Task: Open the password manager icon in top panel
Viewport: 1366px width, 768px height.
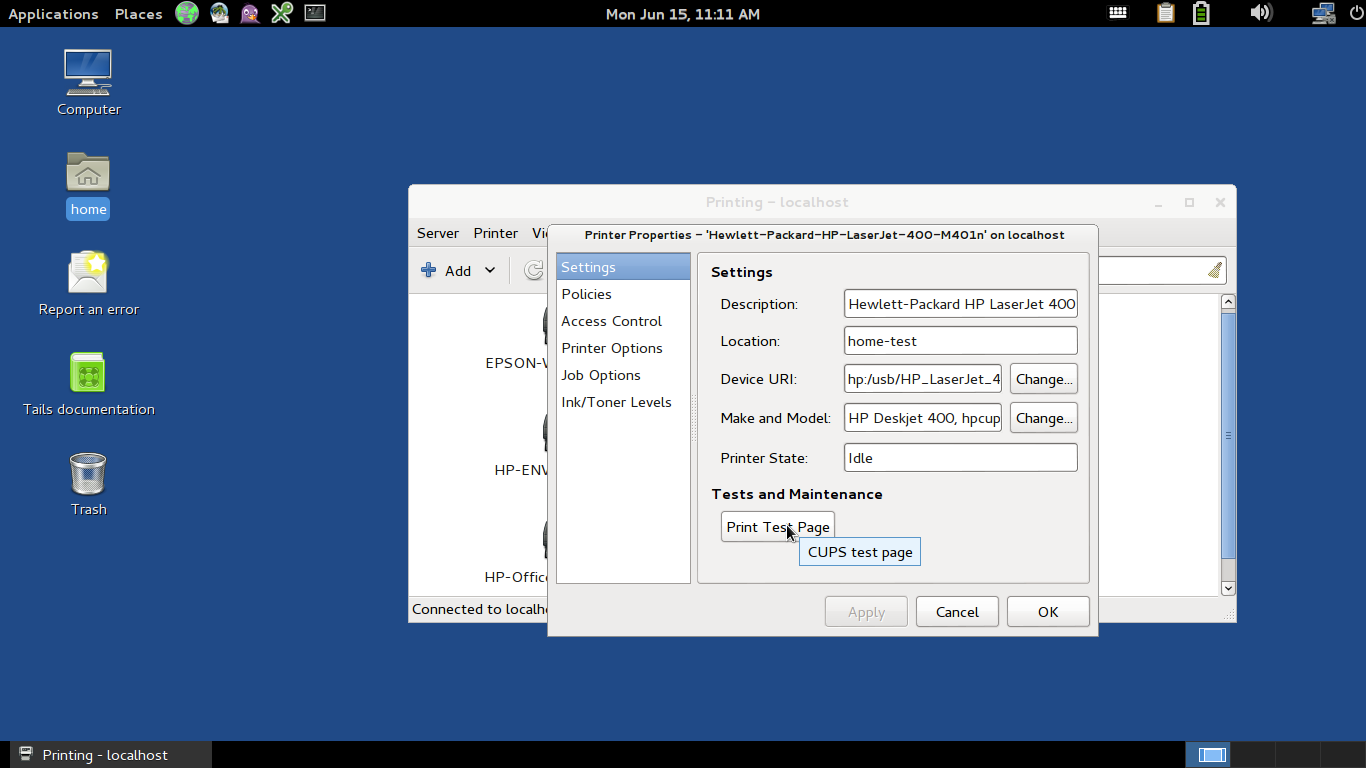Action: click(282, 13)
